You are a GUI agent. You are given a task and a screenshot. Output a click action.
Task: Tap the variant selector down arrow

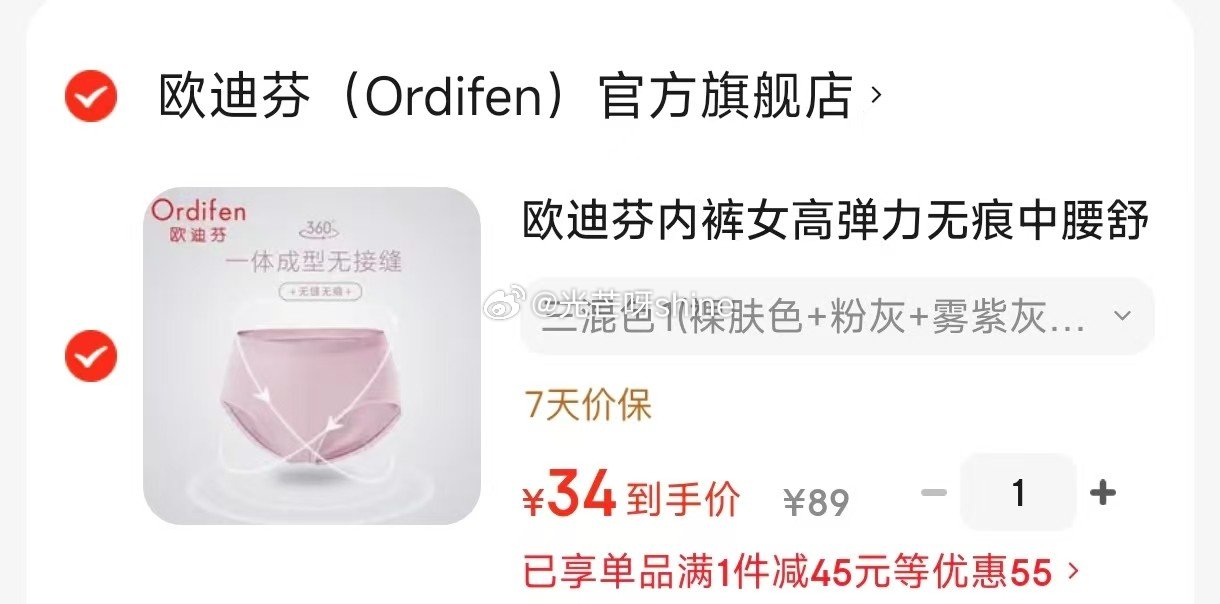1123,316
